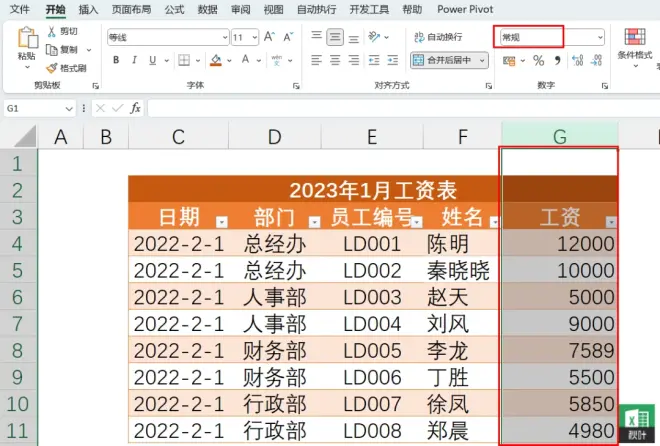660x446 pixels.
Task: Open the number format (常规) dropdown
Action: click(600, 37)
